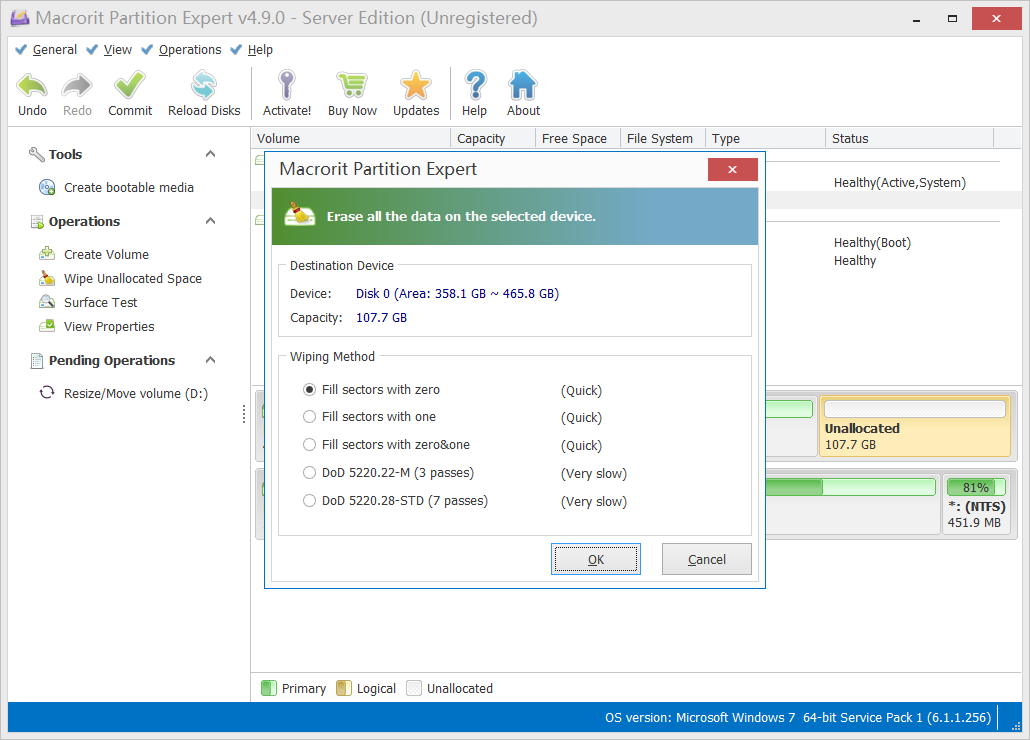Open the Operations menu
This screenshot has height=740, width=1030.
pyautogui.click(x=190, y=50)
